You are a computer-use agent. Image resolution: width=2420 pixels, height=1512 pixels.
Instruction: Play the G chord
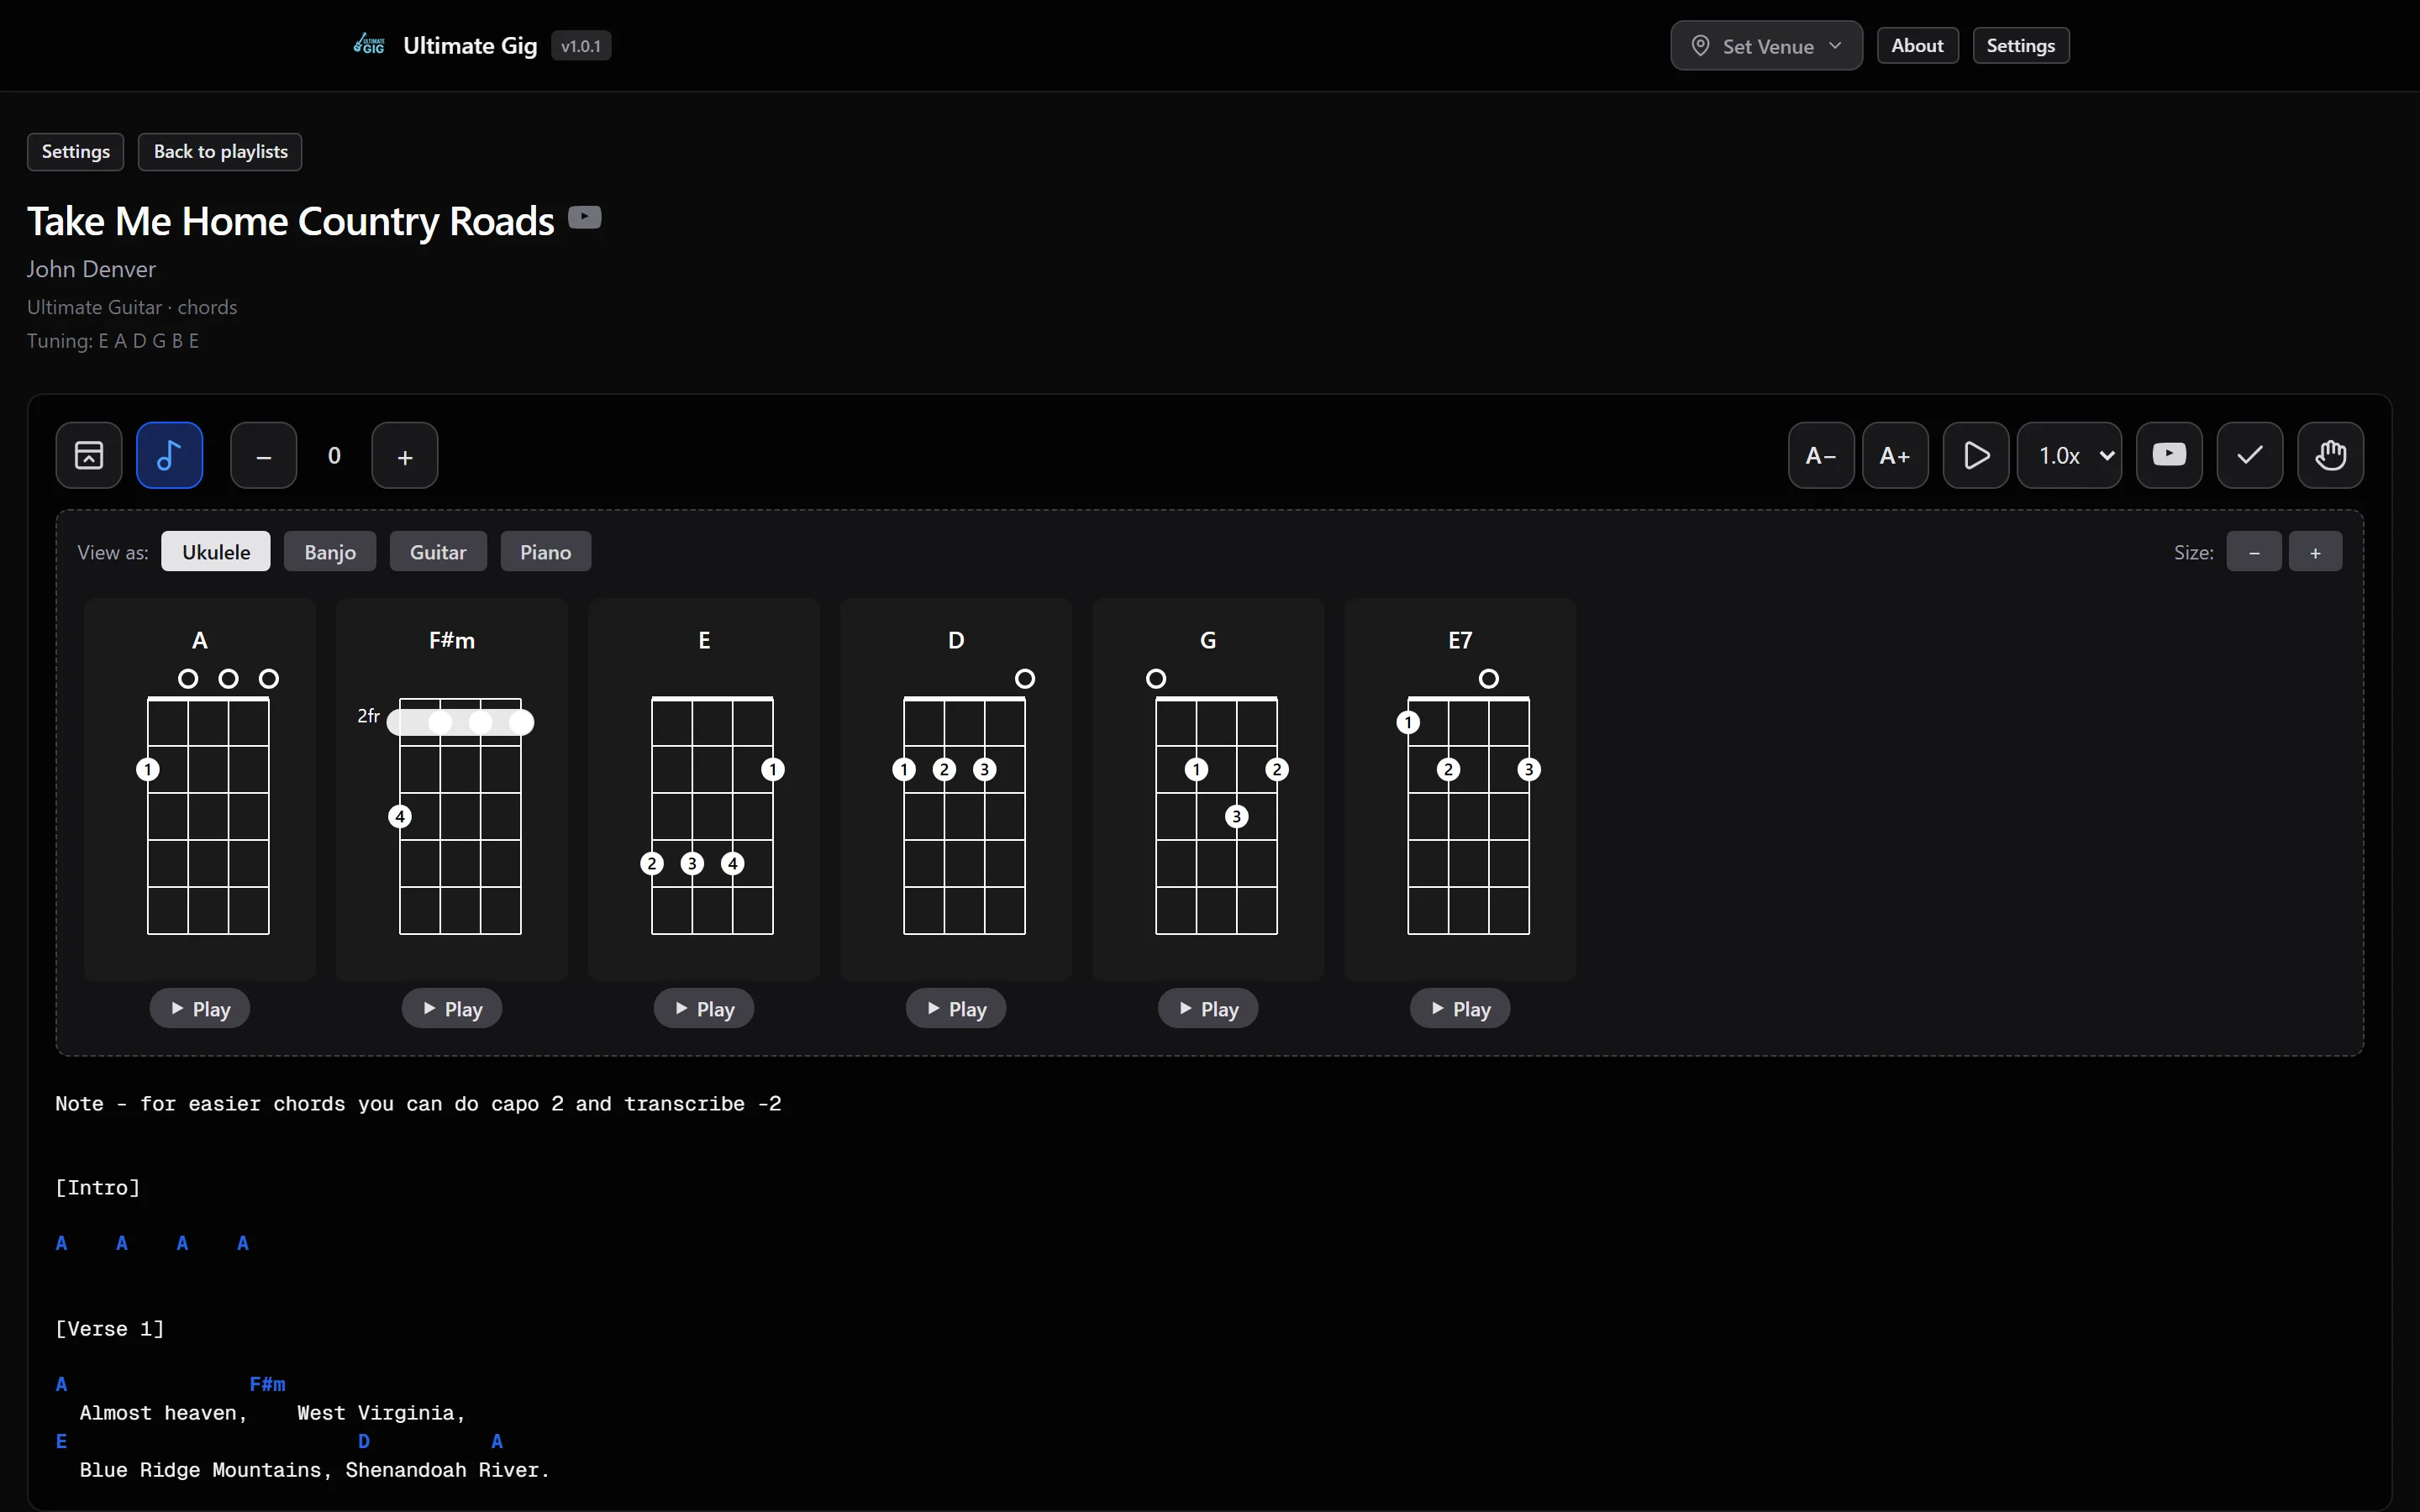pyautogui.click(x=1208, y=1008)
